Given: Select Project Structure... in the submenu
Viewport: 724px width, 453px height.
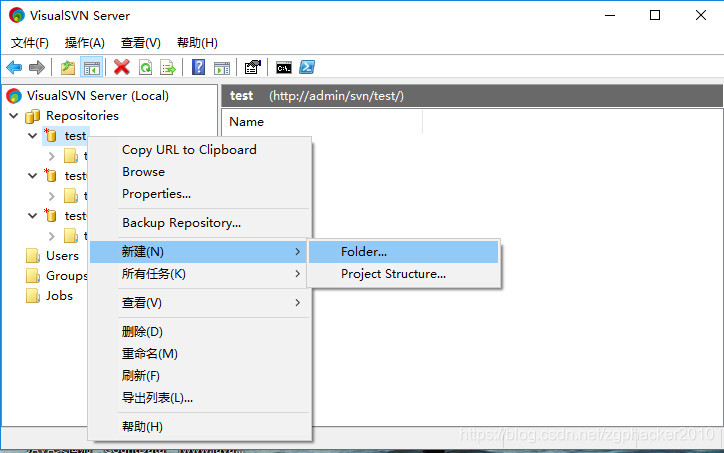Looking at the screenshot, I should pos(404,274).
